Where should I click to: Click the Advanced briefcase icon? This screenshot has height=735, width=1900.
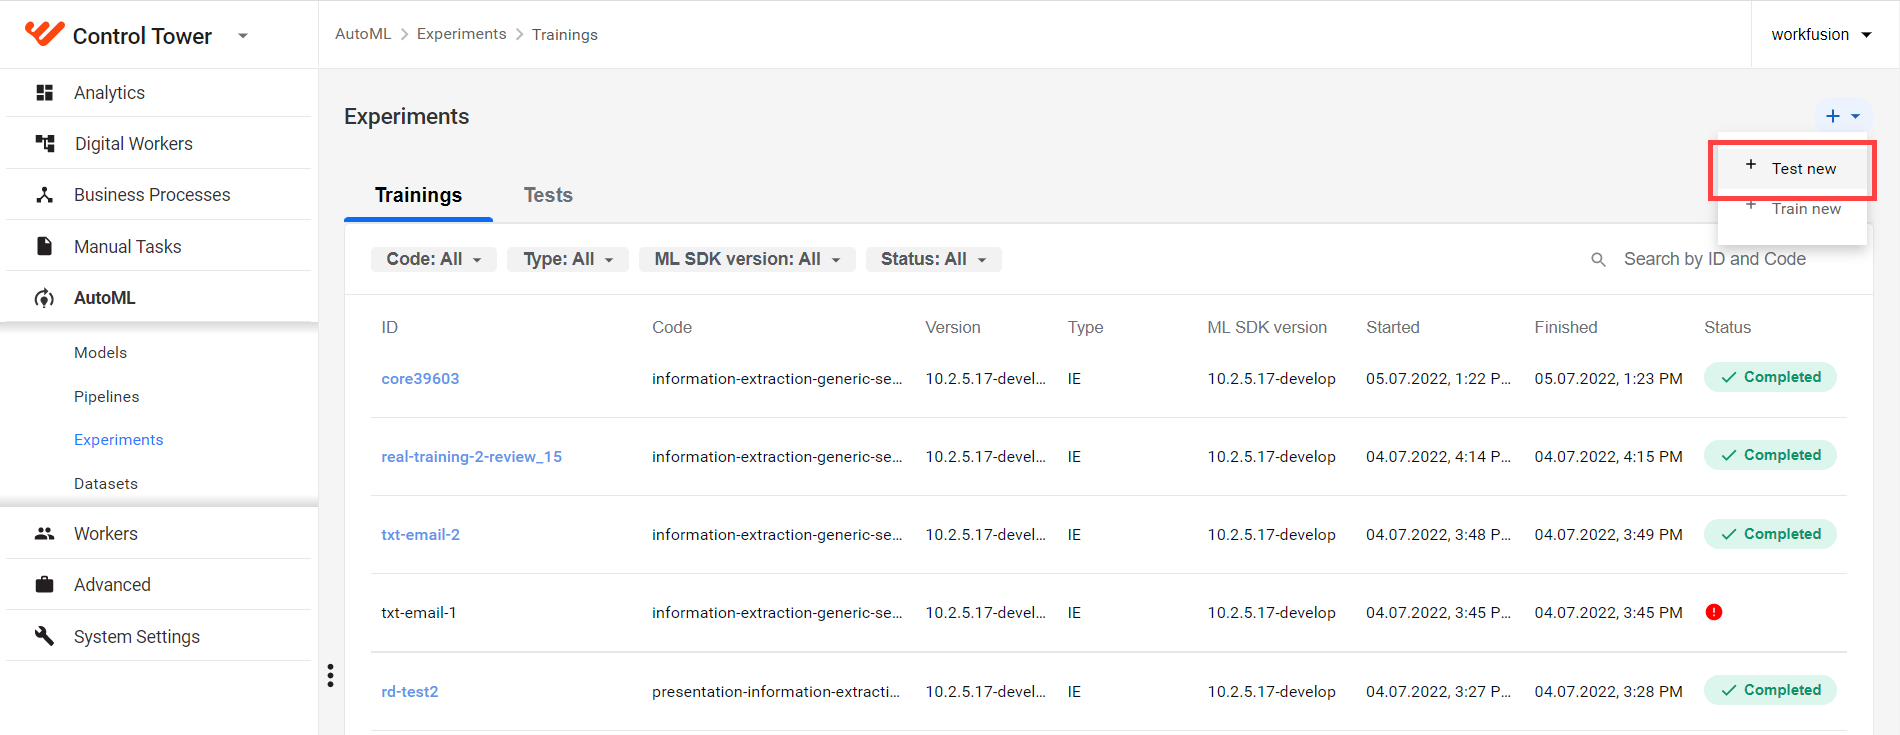pyautogui.click(x=44, y=585)
